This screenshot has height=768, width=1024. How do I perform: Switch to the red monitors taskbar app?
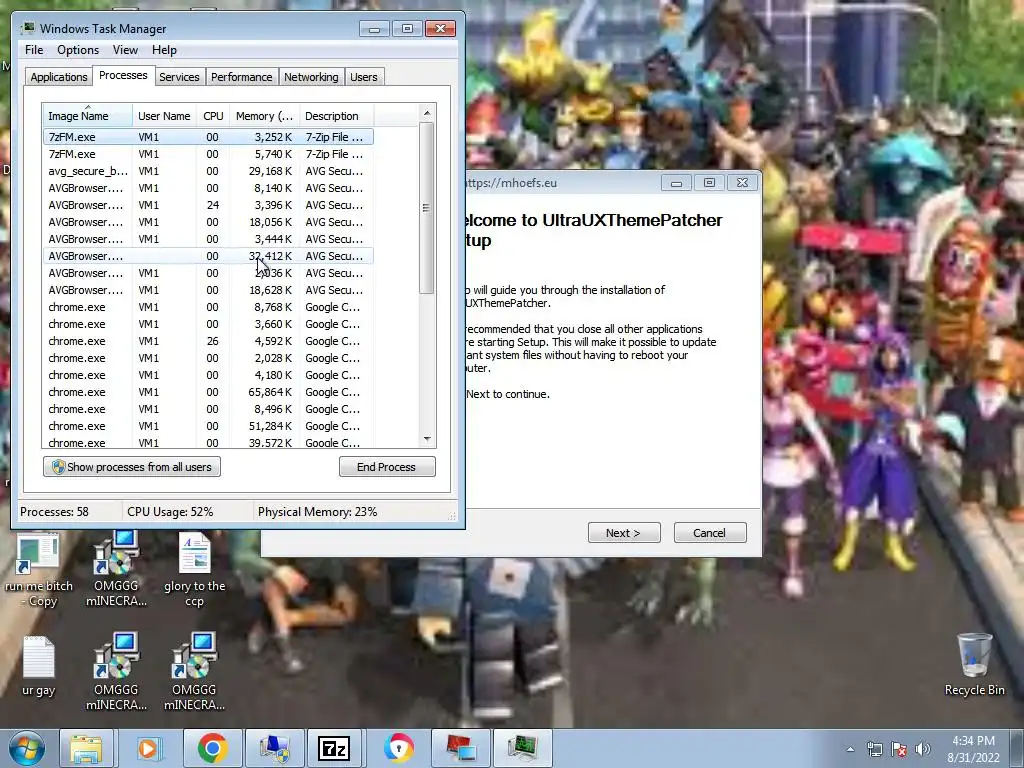tap(460, 748)
